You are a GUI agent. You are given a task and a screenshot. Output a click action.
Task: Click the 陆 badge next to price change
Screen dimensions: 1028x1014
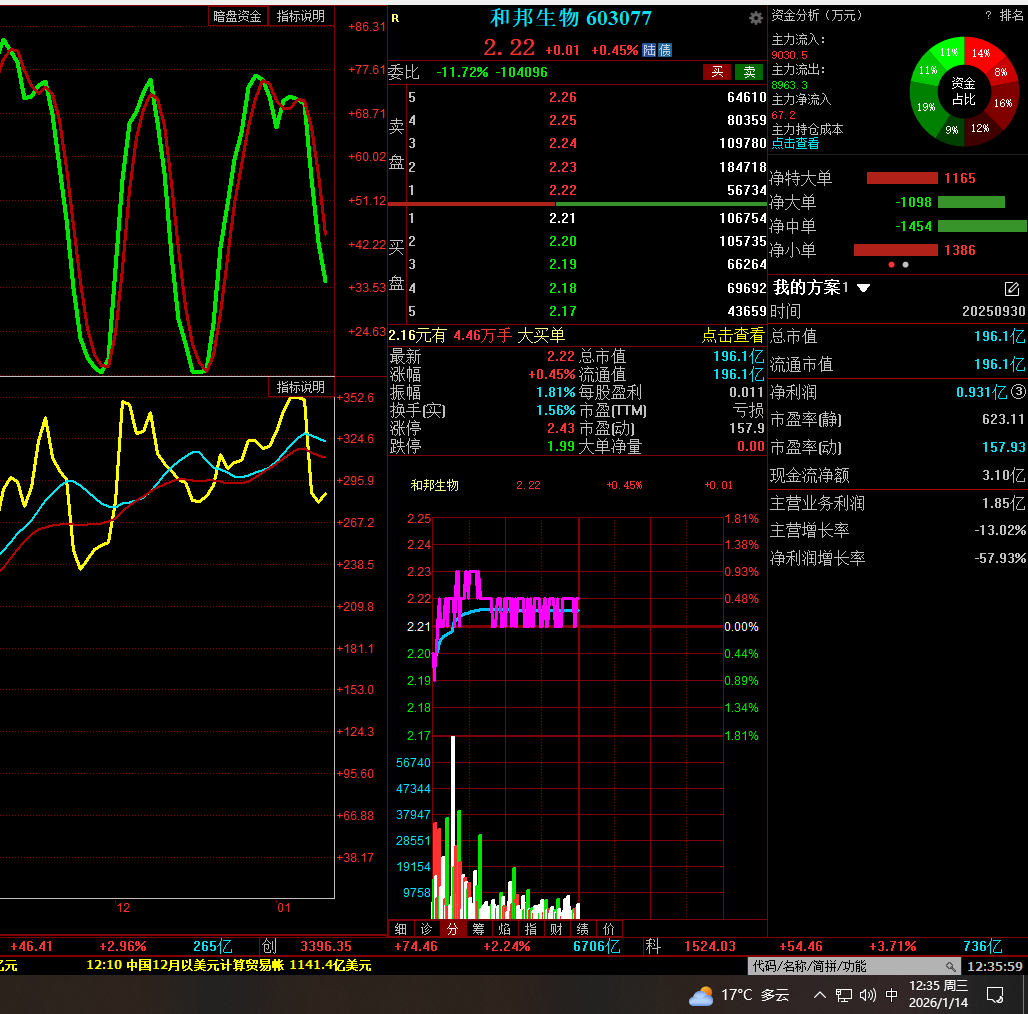click(x=649, y=50)
